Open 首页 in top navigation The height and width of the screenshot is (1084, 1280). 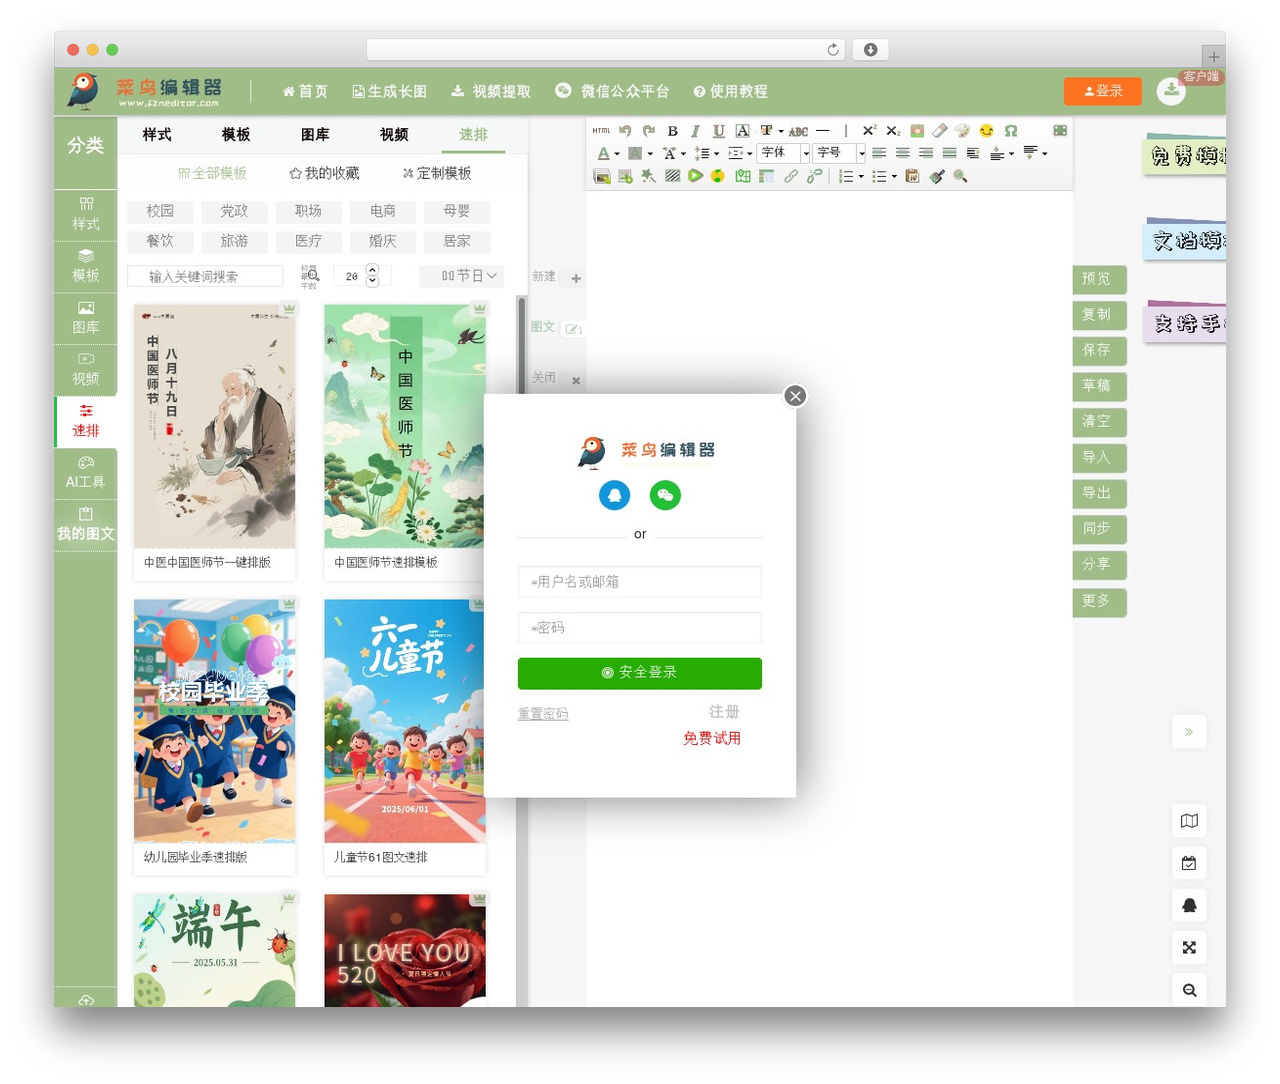point(305,91)
